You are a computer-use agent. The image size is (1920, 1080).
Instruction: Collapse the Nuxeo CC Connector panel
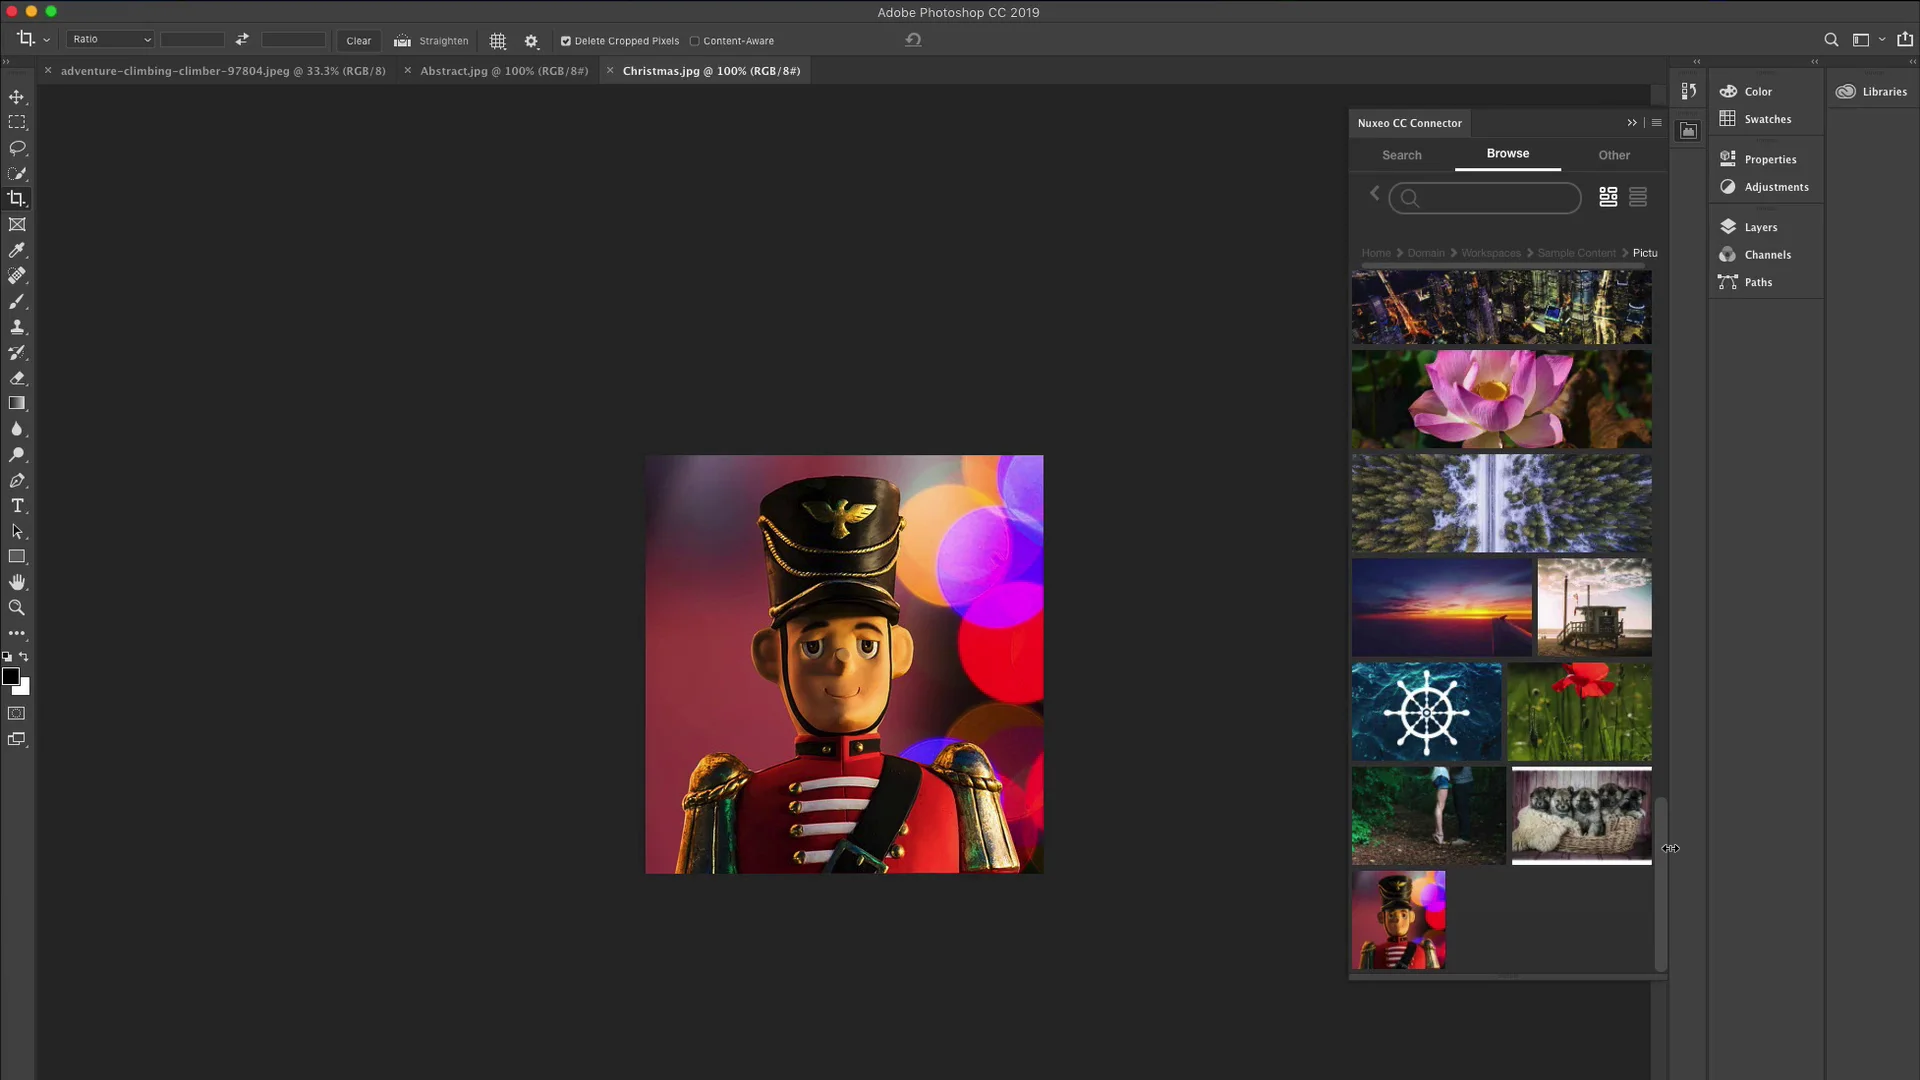1632,123
